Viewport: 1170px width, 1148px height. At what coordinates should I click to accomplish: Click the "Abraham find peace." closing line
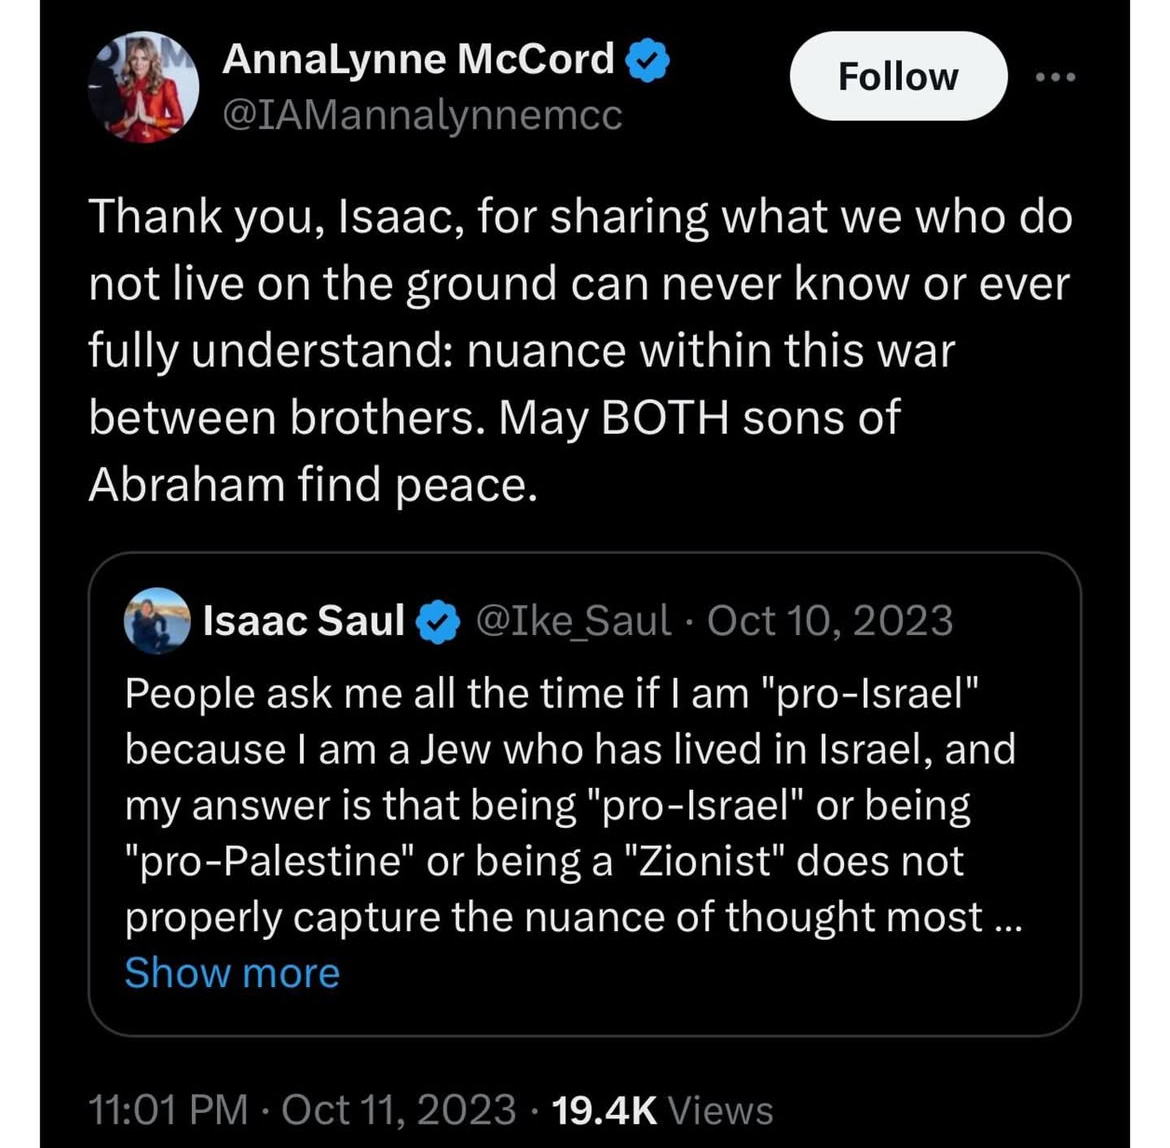(x=307, y=485)
